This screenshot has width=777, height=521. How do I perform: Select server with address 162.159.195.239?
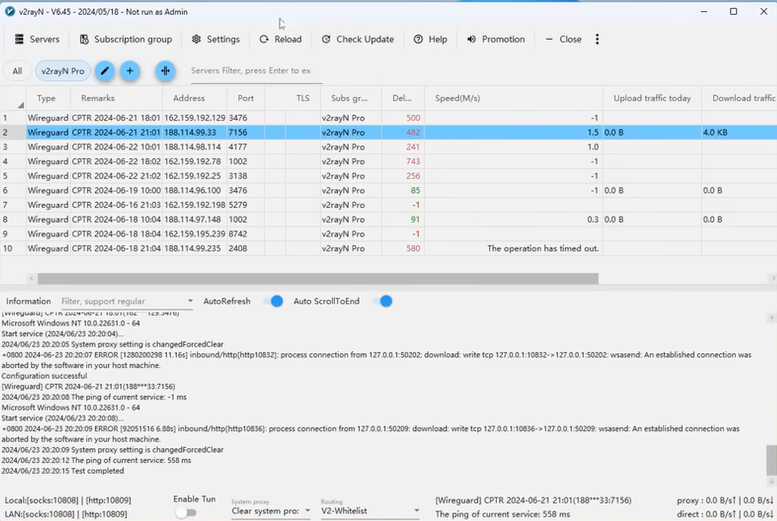click(388, 234)
